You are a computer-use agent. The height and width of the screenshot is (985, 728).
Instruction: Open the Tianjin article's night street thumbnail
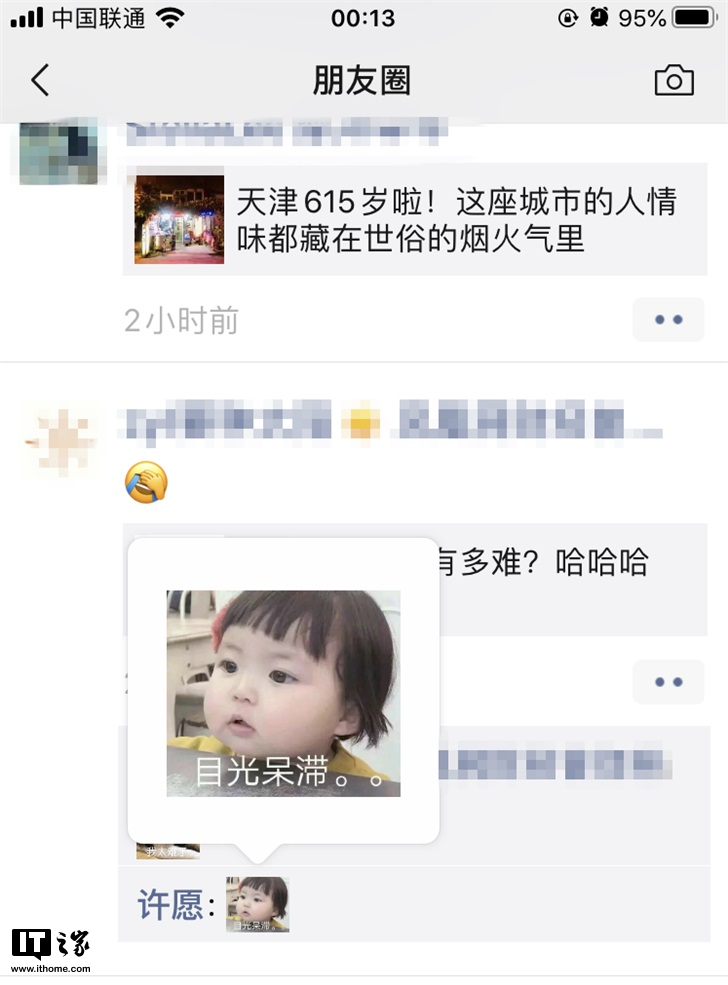179,219
